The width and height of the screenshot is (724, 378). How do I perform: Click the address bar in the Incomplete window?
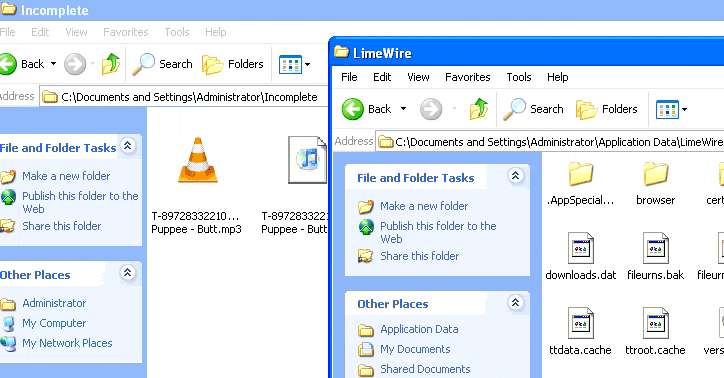coord(185,97)
